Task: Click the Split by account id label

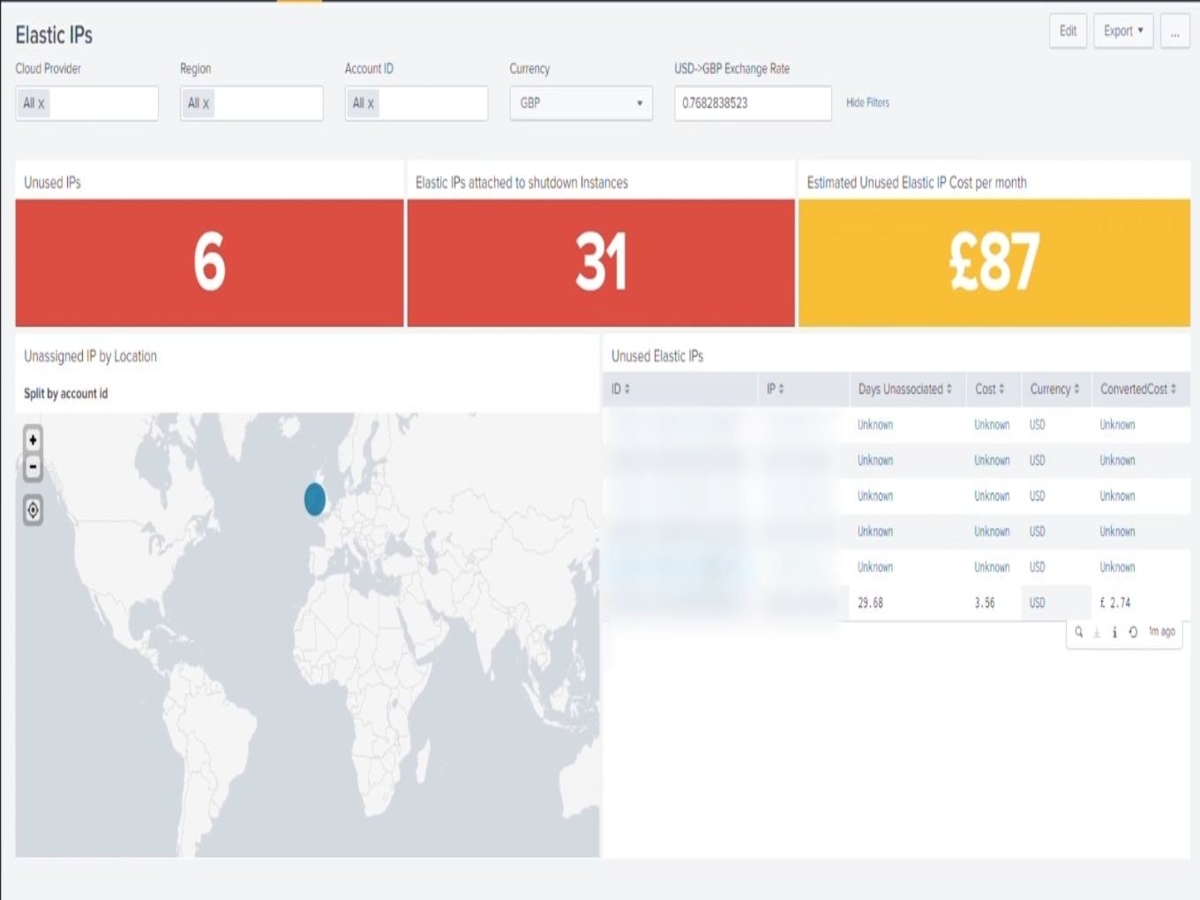Action: [66, 394]
